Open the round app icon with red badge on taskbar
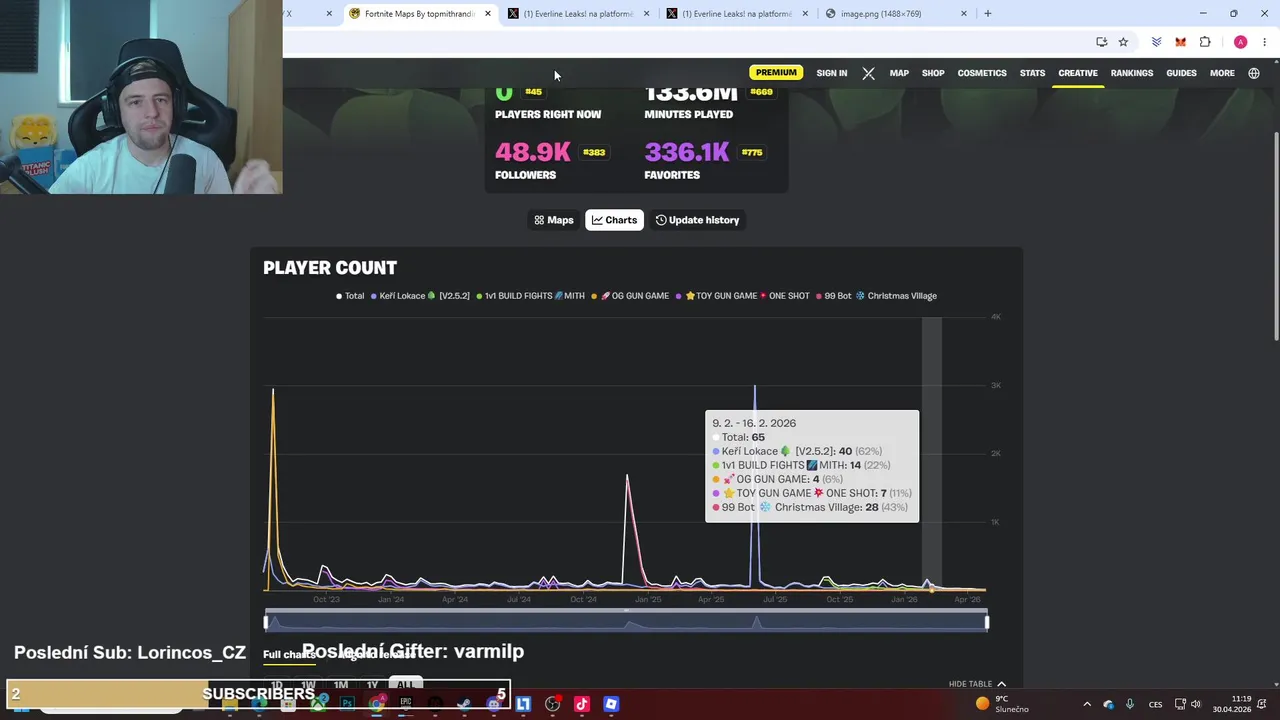 coord(553,704)
